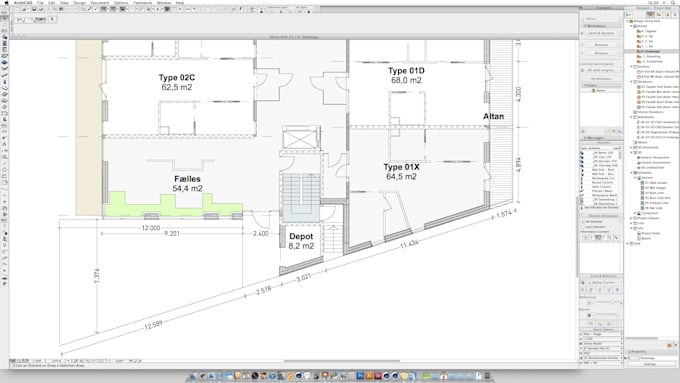This screenshot has width=680, height=383.
Task: Select the Marquee tool in toolbox
Action: (4, 25)
